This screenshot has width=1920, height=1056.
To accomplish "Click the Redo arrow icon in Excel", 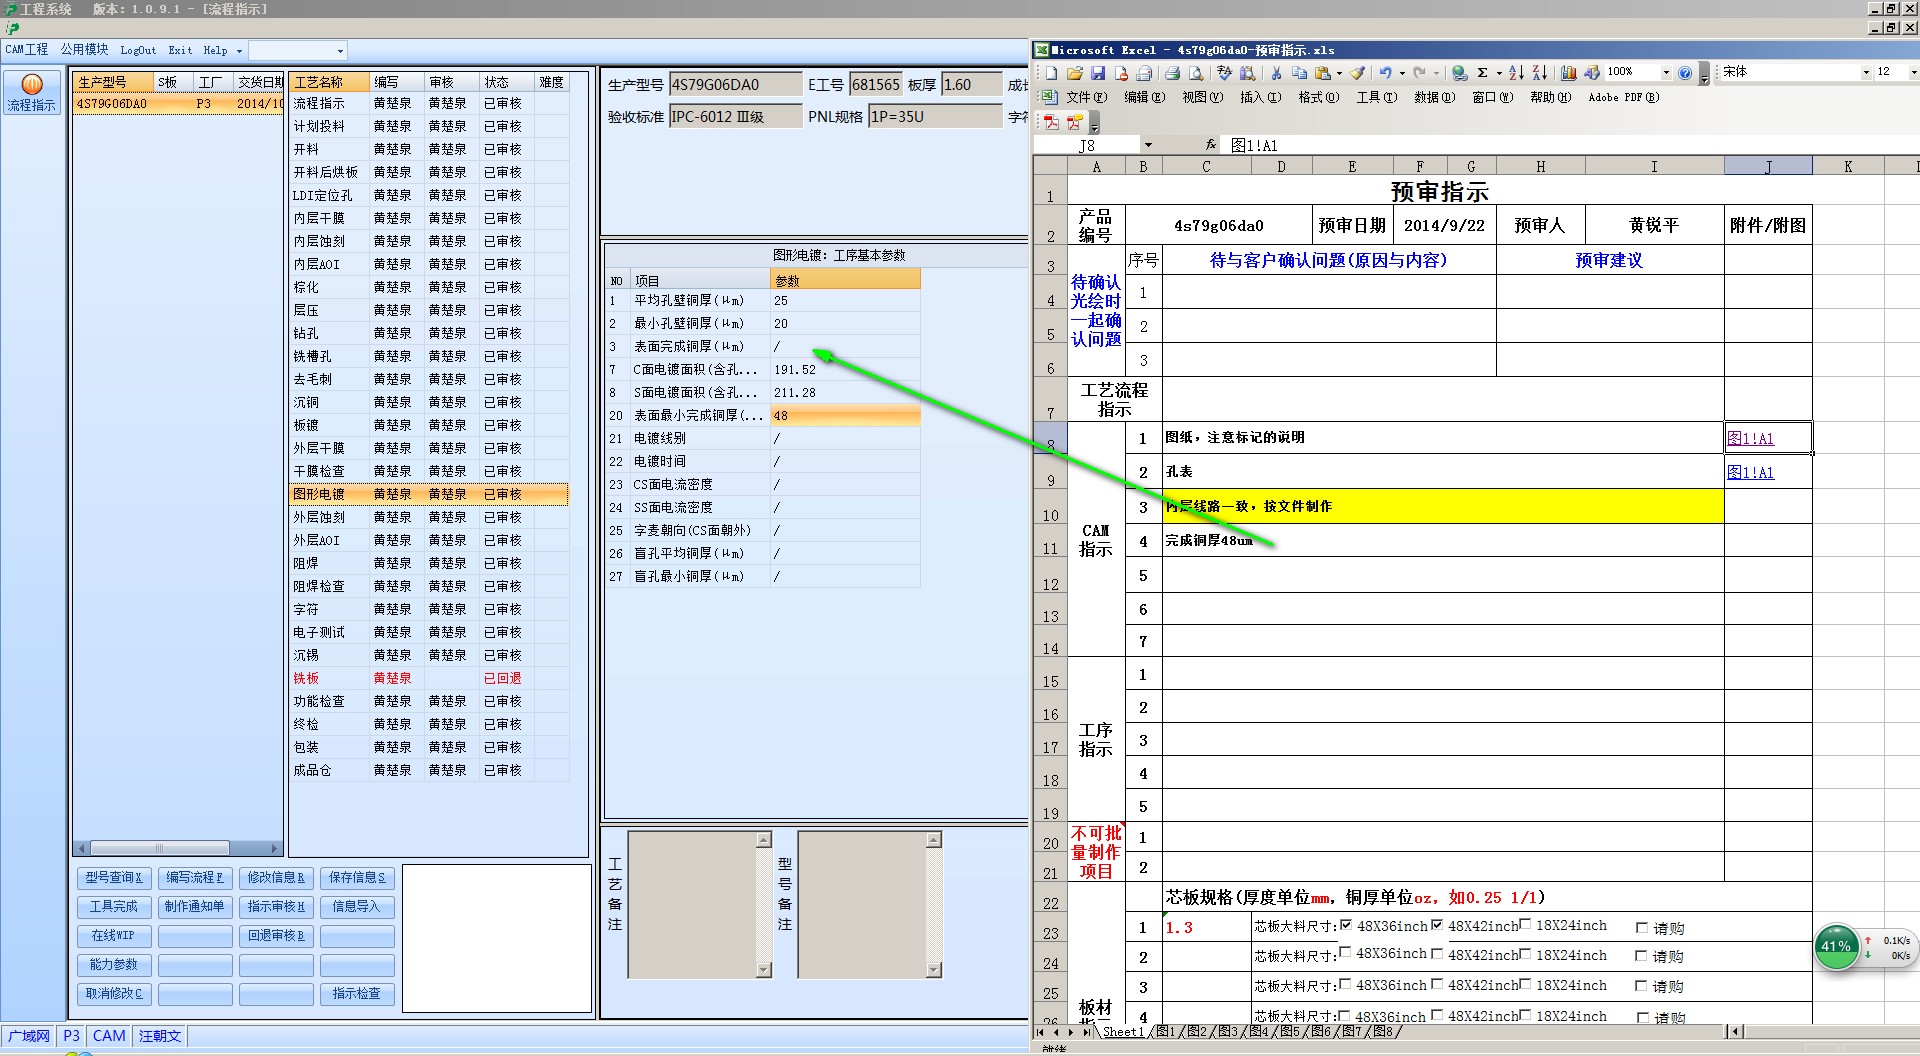I will 1419,73.
